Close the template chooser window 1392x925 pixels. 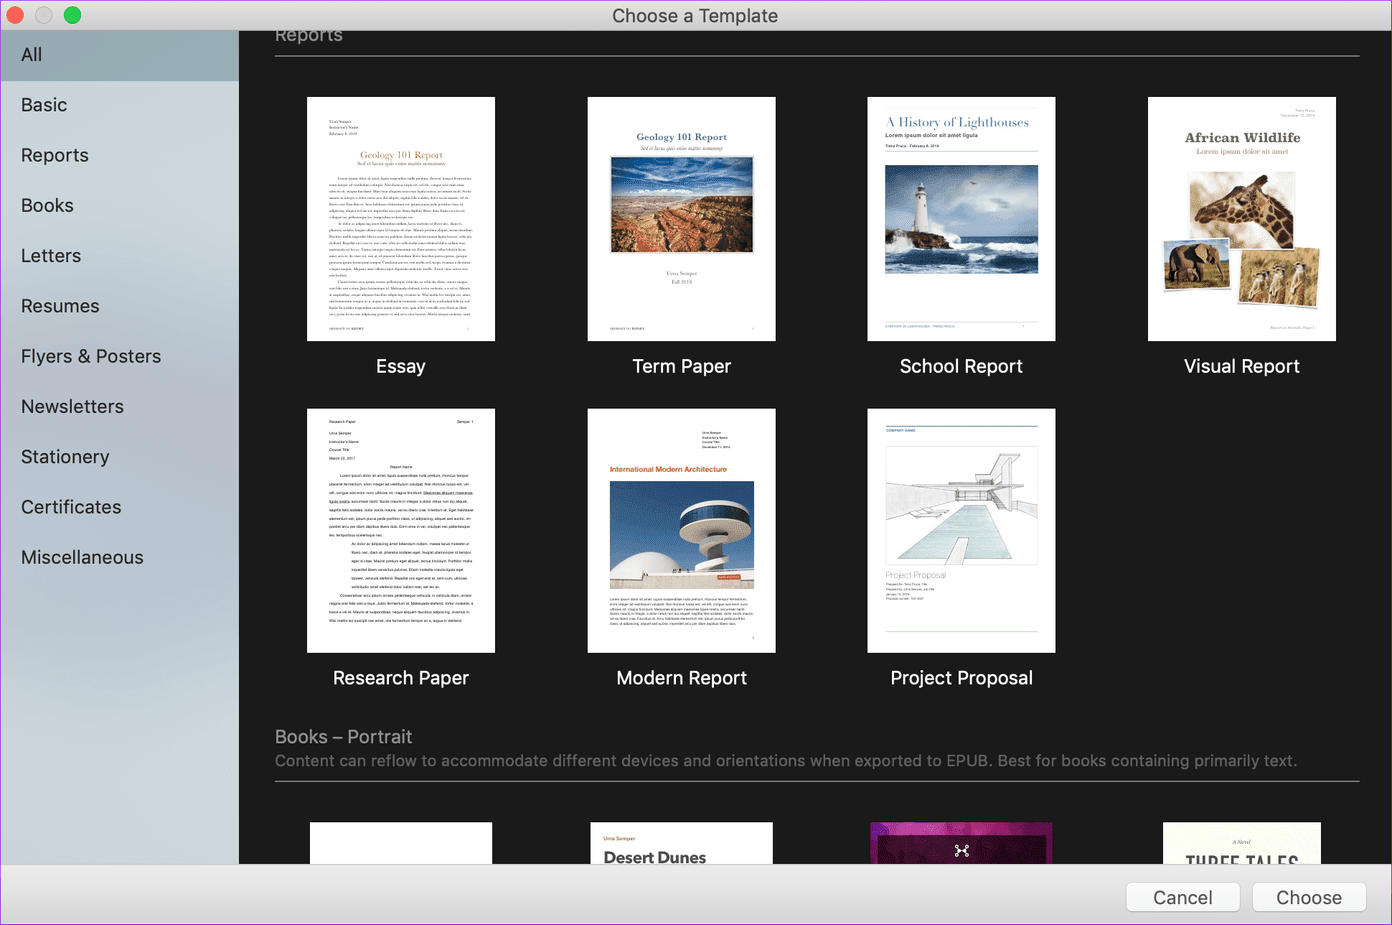15,15
